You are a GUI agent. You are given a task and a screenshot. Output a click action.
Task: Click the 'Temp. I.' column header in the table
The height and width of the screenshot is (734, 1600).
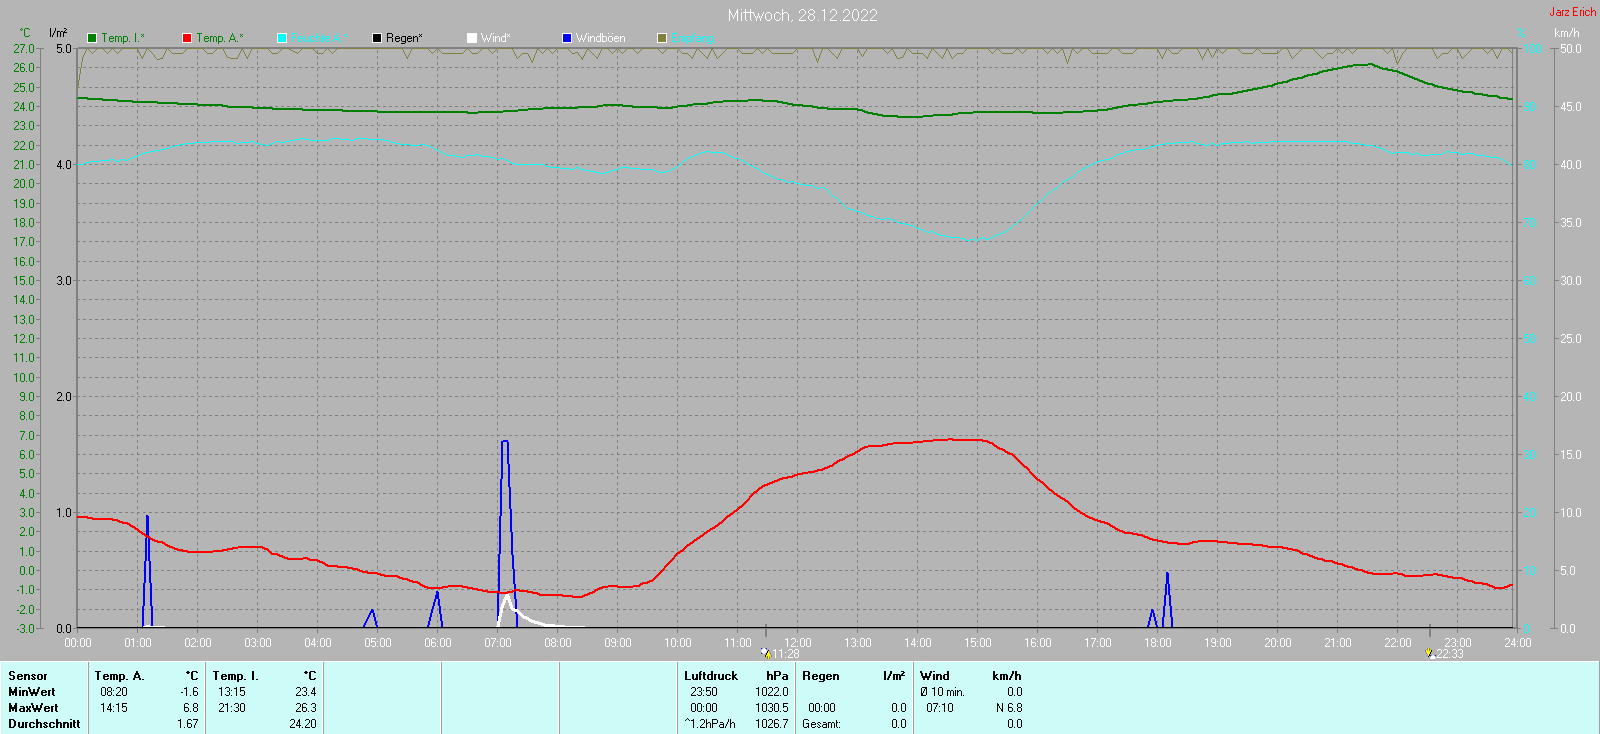pyautogui.click(x=236, y=676)
